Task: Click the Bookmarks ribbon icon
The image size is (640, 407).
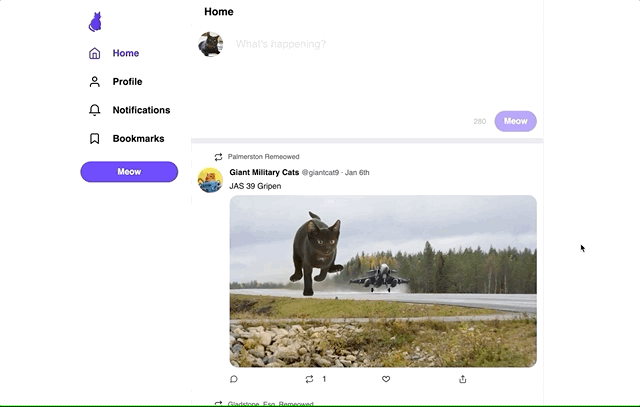Action: [94, 139]
